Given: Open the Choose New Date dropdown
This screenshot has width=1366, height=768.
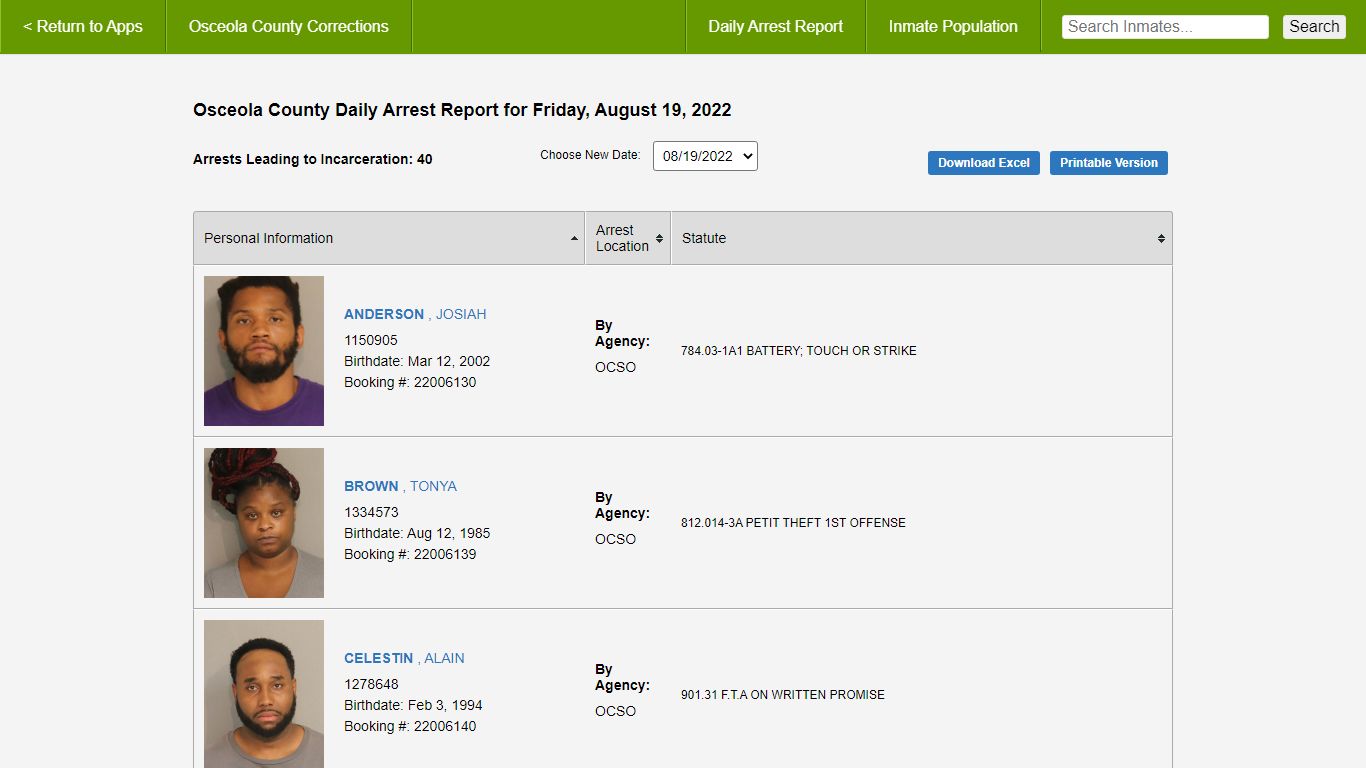Looking at the screenshot, I should coord(705,156).
